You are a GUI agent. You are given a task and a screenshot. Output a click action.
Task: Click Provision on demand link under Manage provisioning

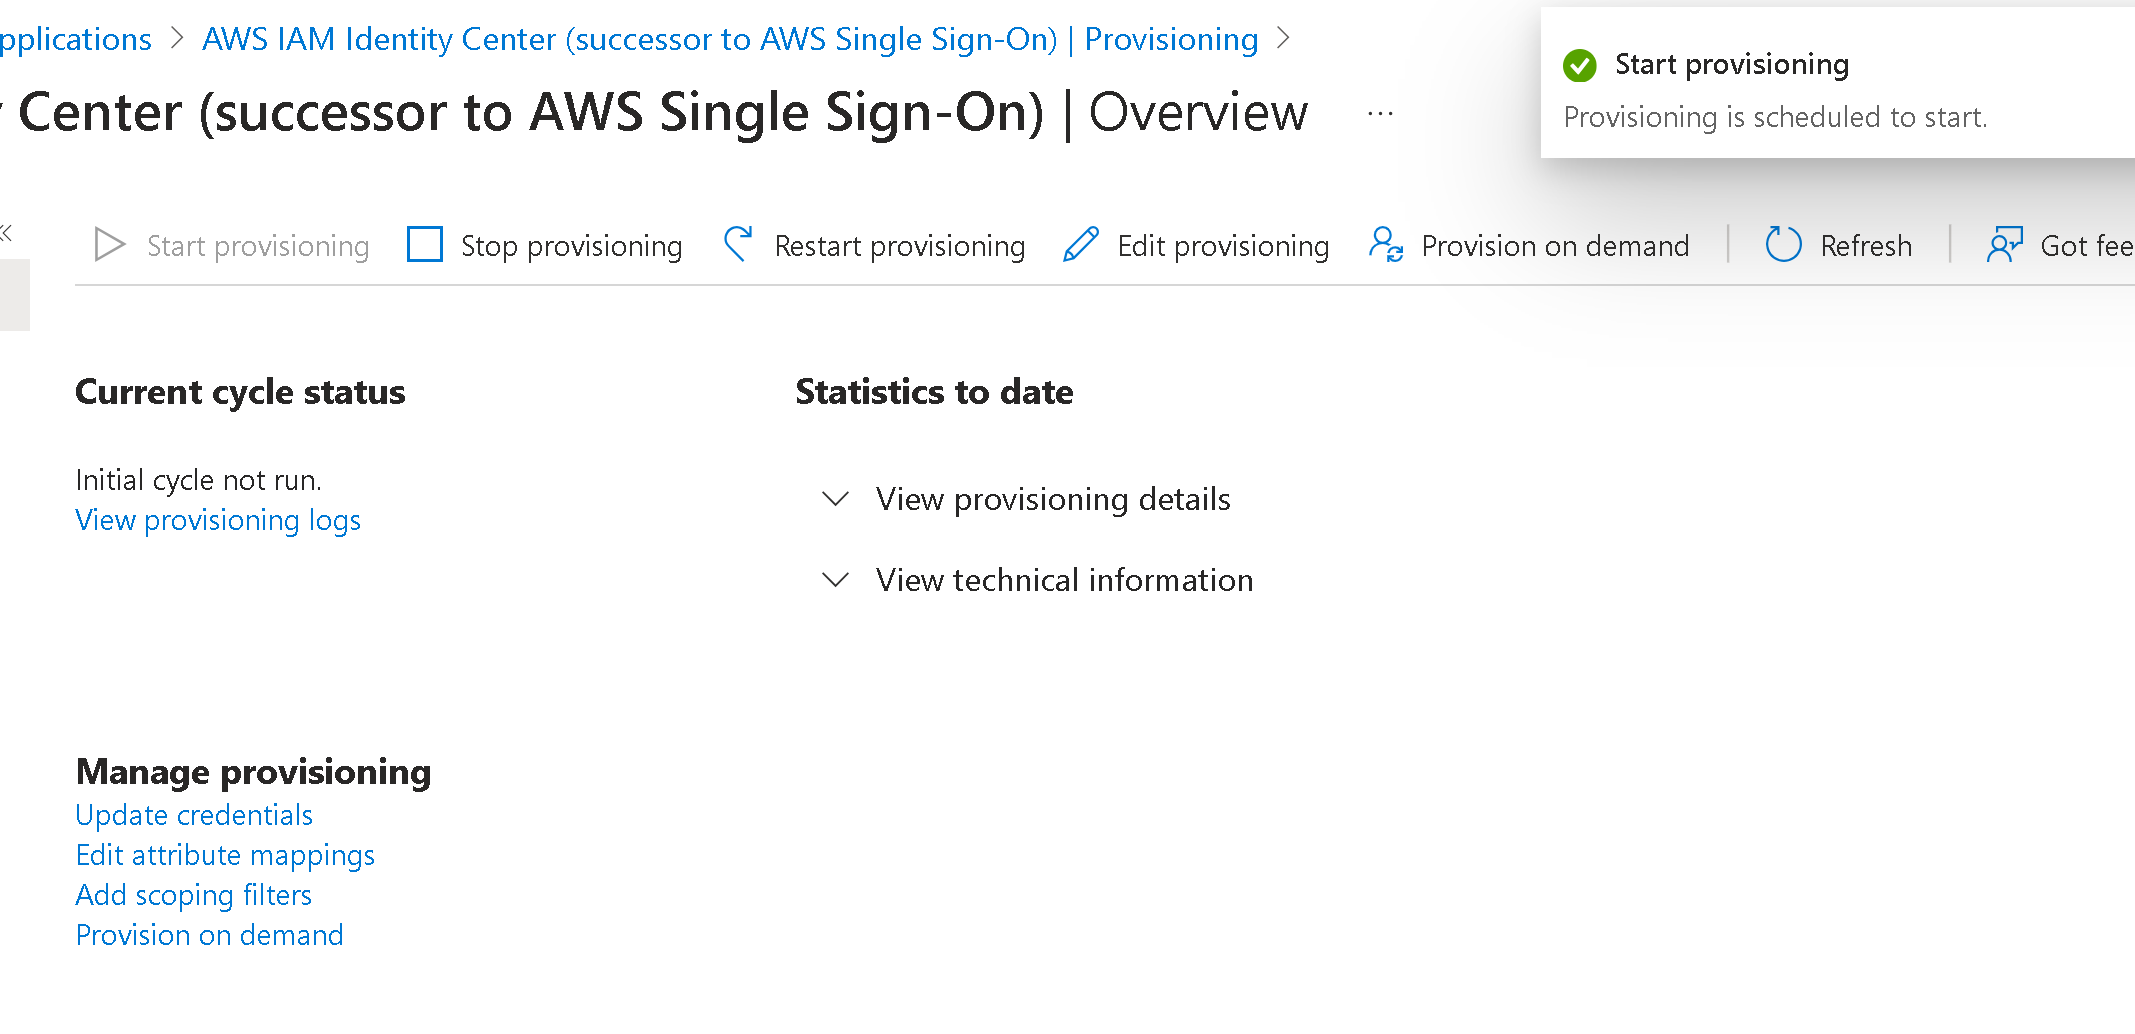(x=209, y=935)
